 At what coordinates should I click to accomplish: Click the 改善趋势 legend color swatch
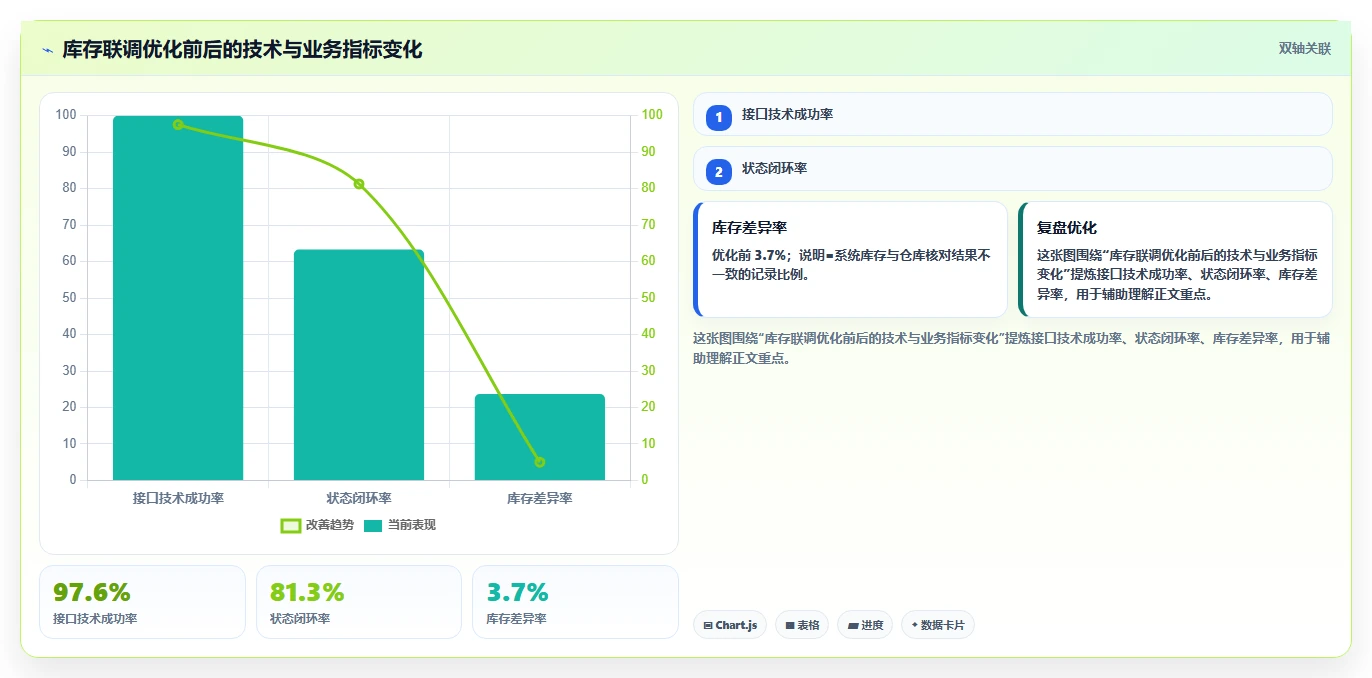click(x=291, y=526)
